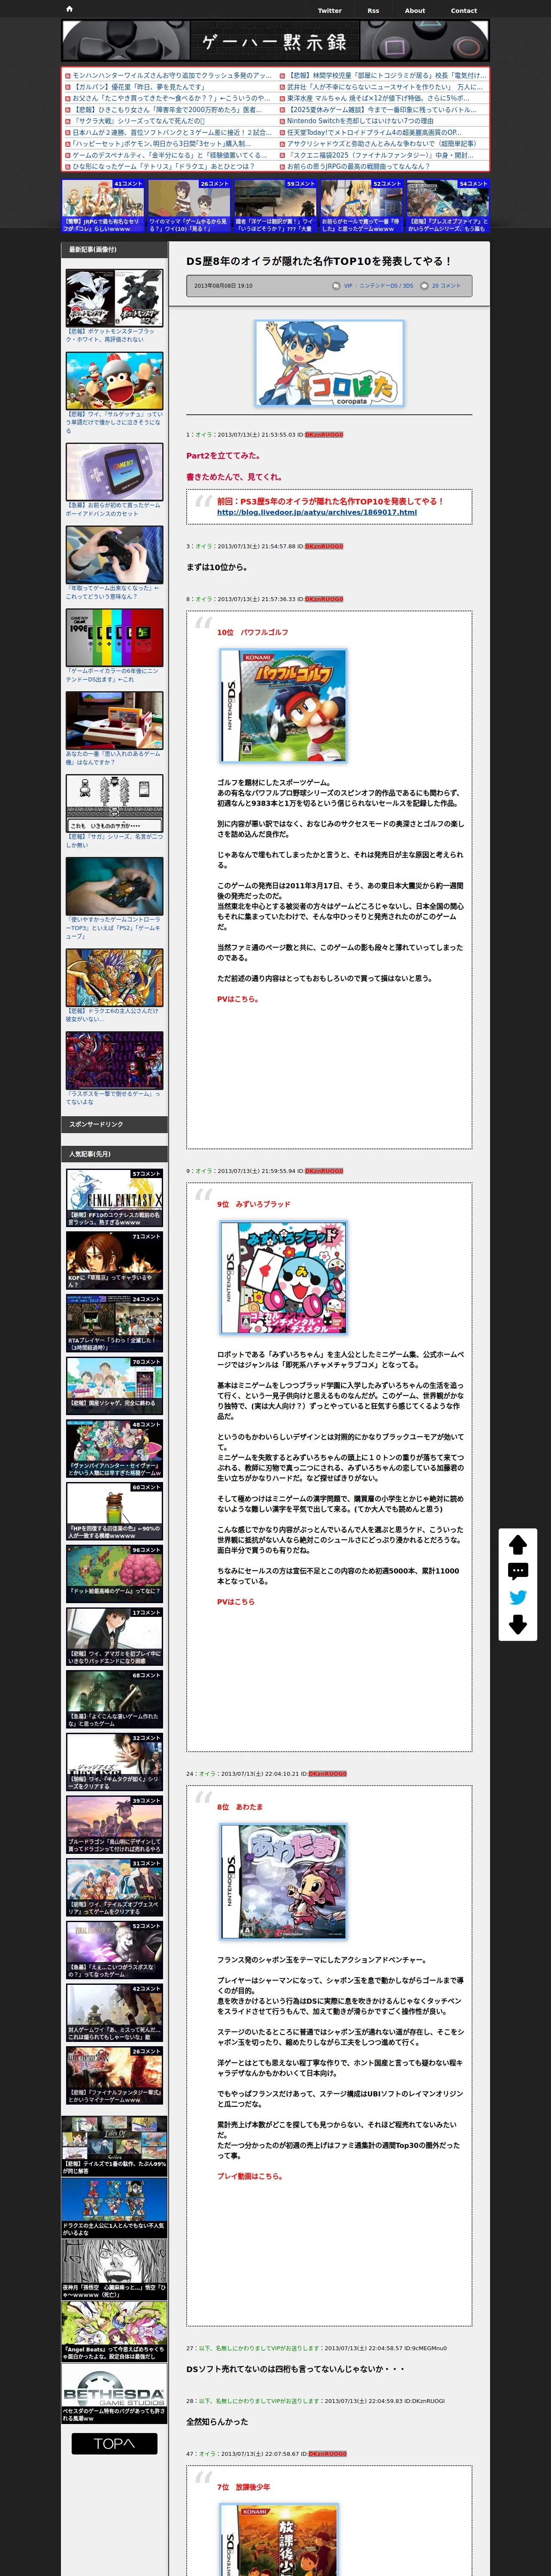Image resolution: width=551 pixels, height=2576 pixels.
Task: Follow the PVはこちら。link under パワフルゴルフ
Action: 238,999
